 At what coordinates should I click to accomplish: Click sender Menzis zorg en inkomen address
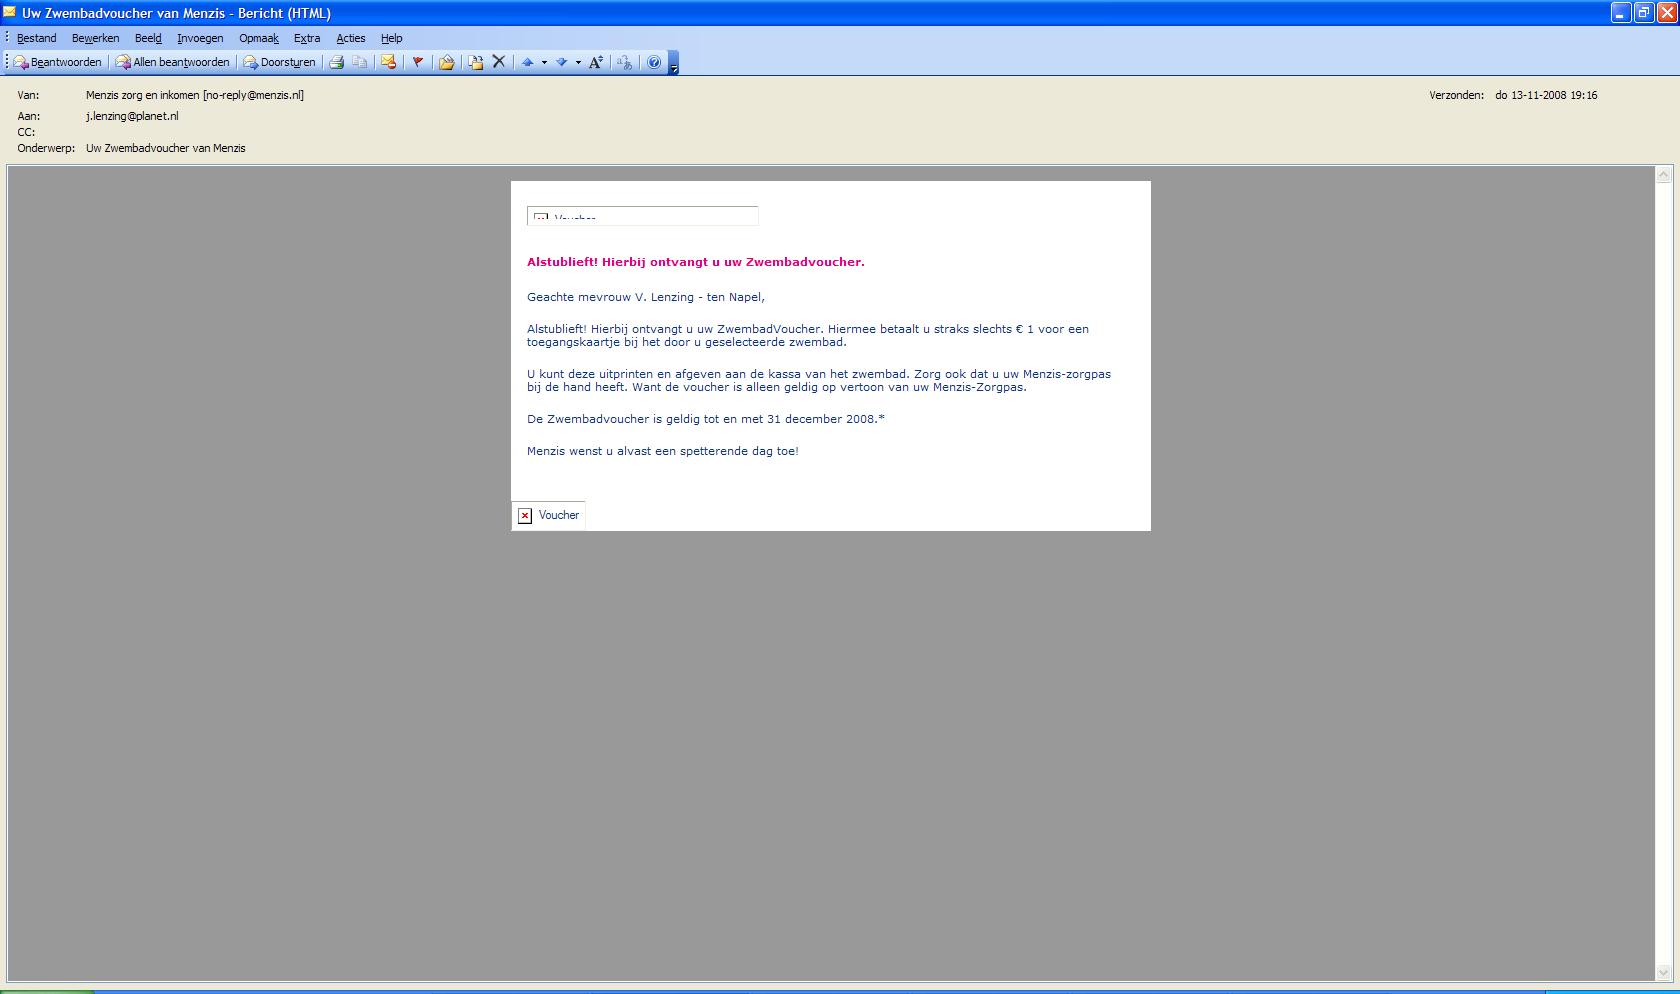(x=195, y=95)
